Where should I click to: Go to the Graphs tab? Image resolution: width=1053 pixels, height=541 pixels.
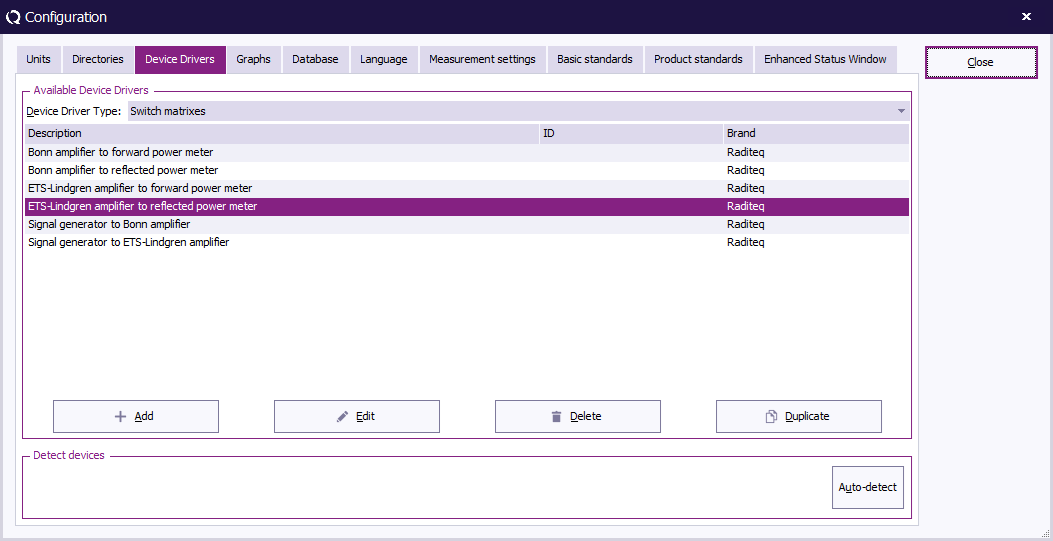pos(253,60)
